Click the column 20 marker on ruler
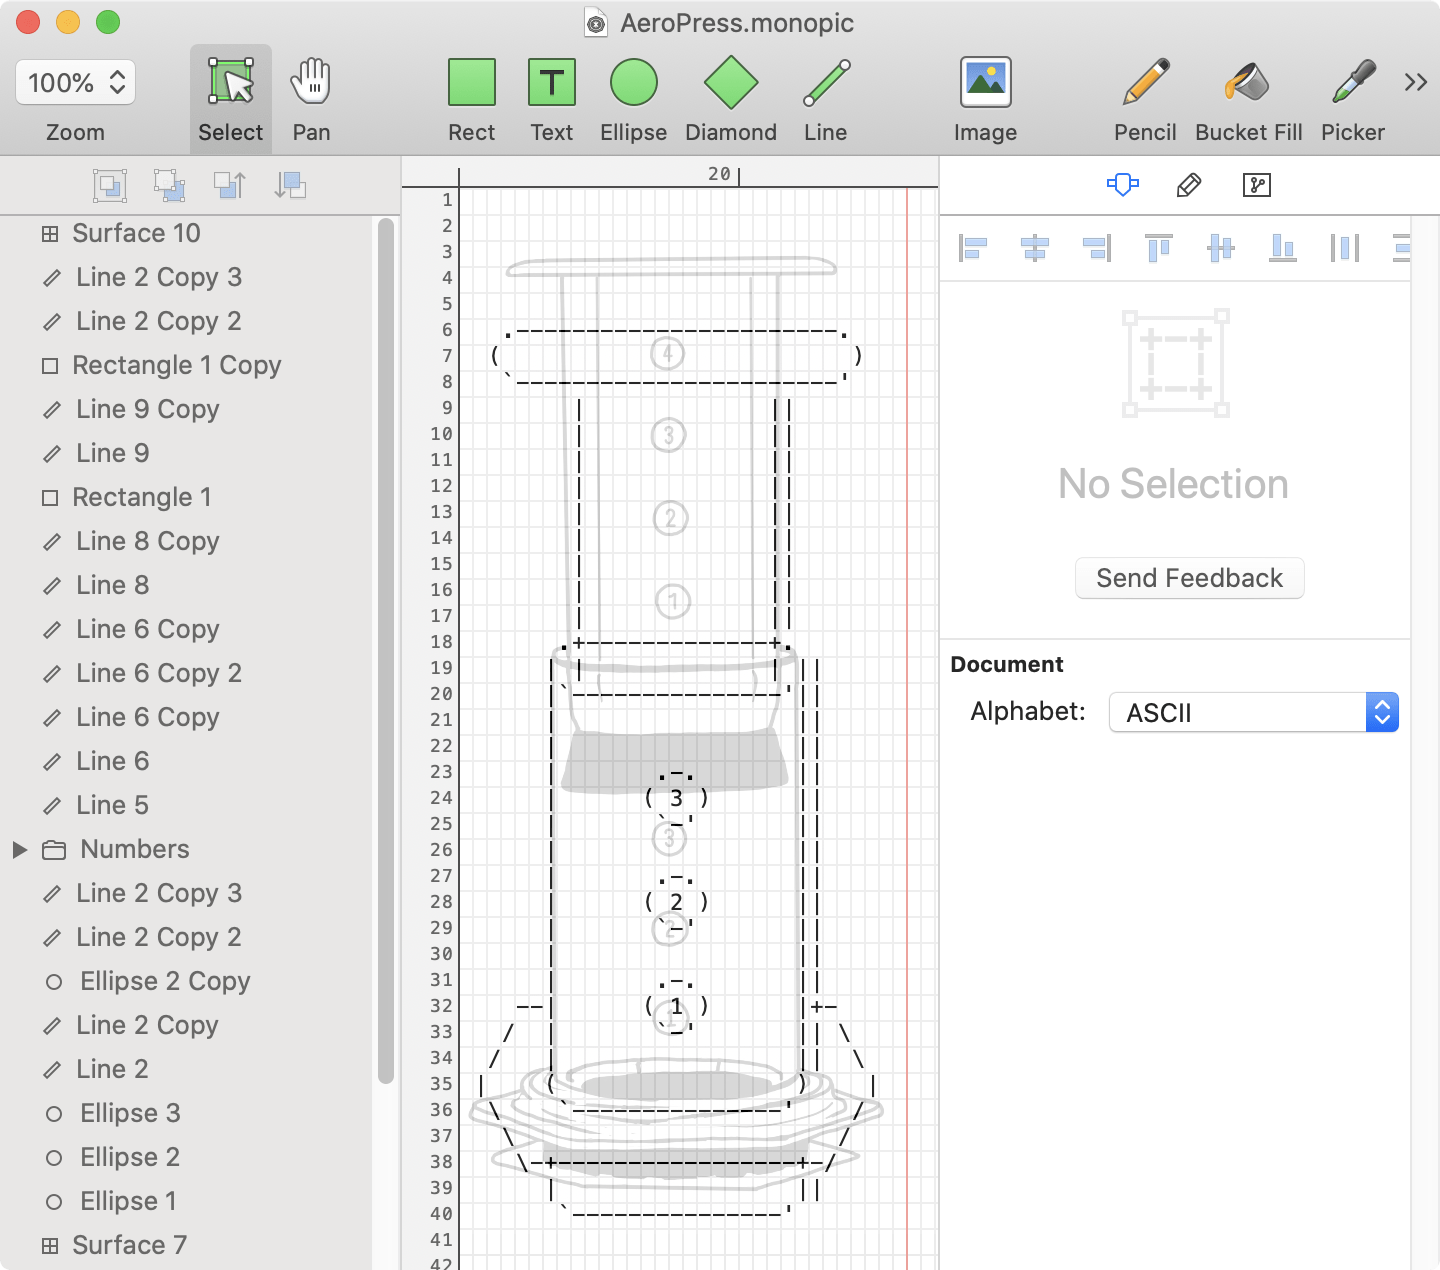The image size is (1440, 1270). click(x=724, y=174)
